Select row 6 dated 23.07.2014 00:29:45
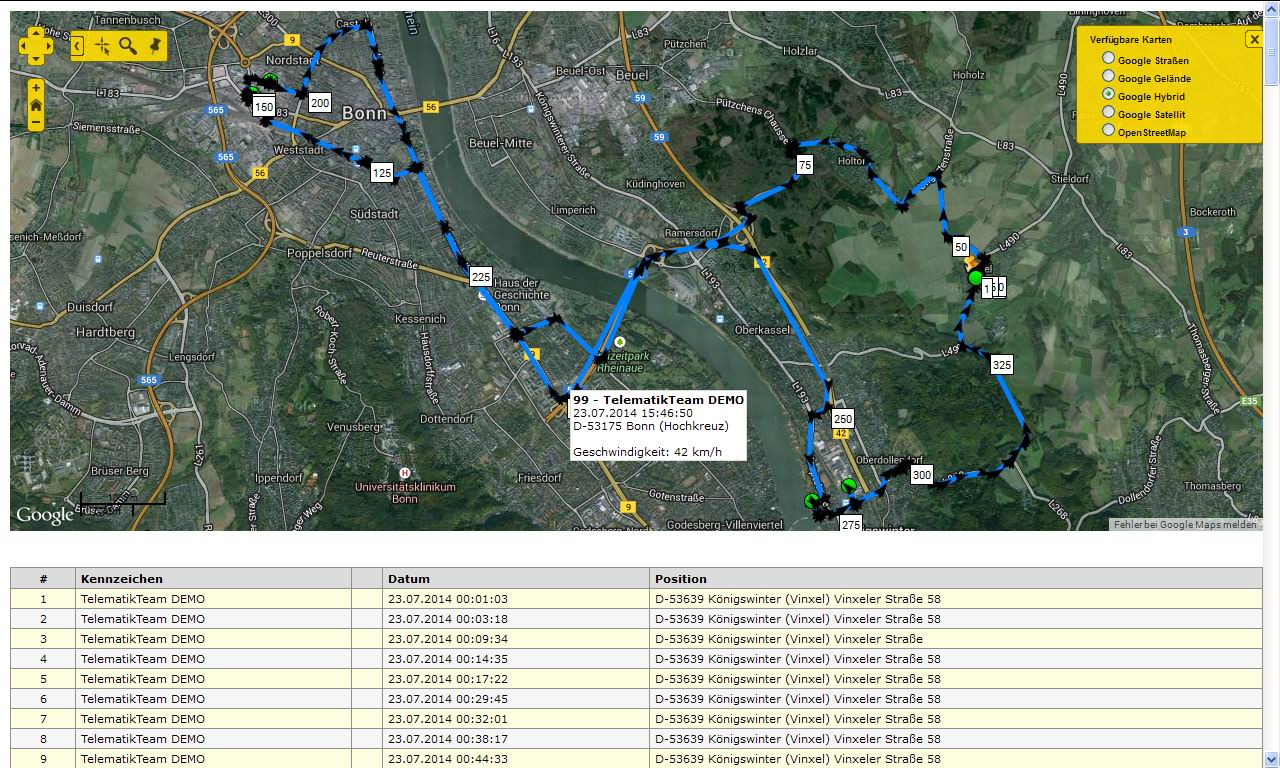 [636, 699]
